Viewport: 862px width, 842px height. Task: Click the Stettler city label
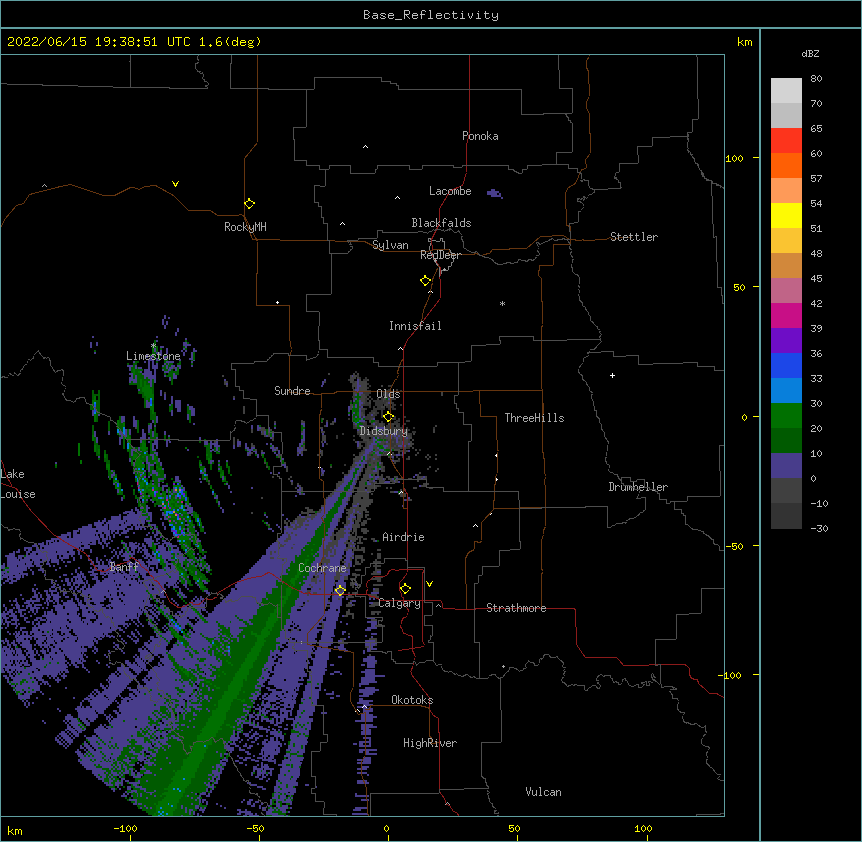(634, 237)
